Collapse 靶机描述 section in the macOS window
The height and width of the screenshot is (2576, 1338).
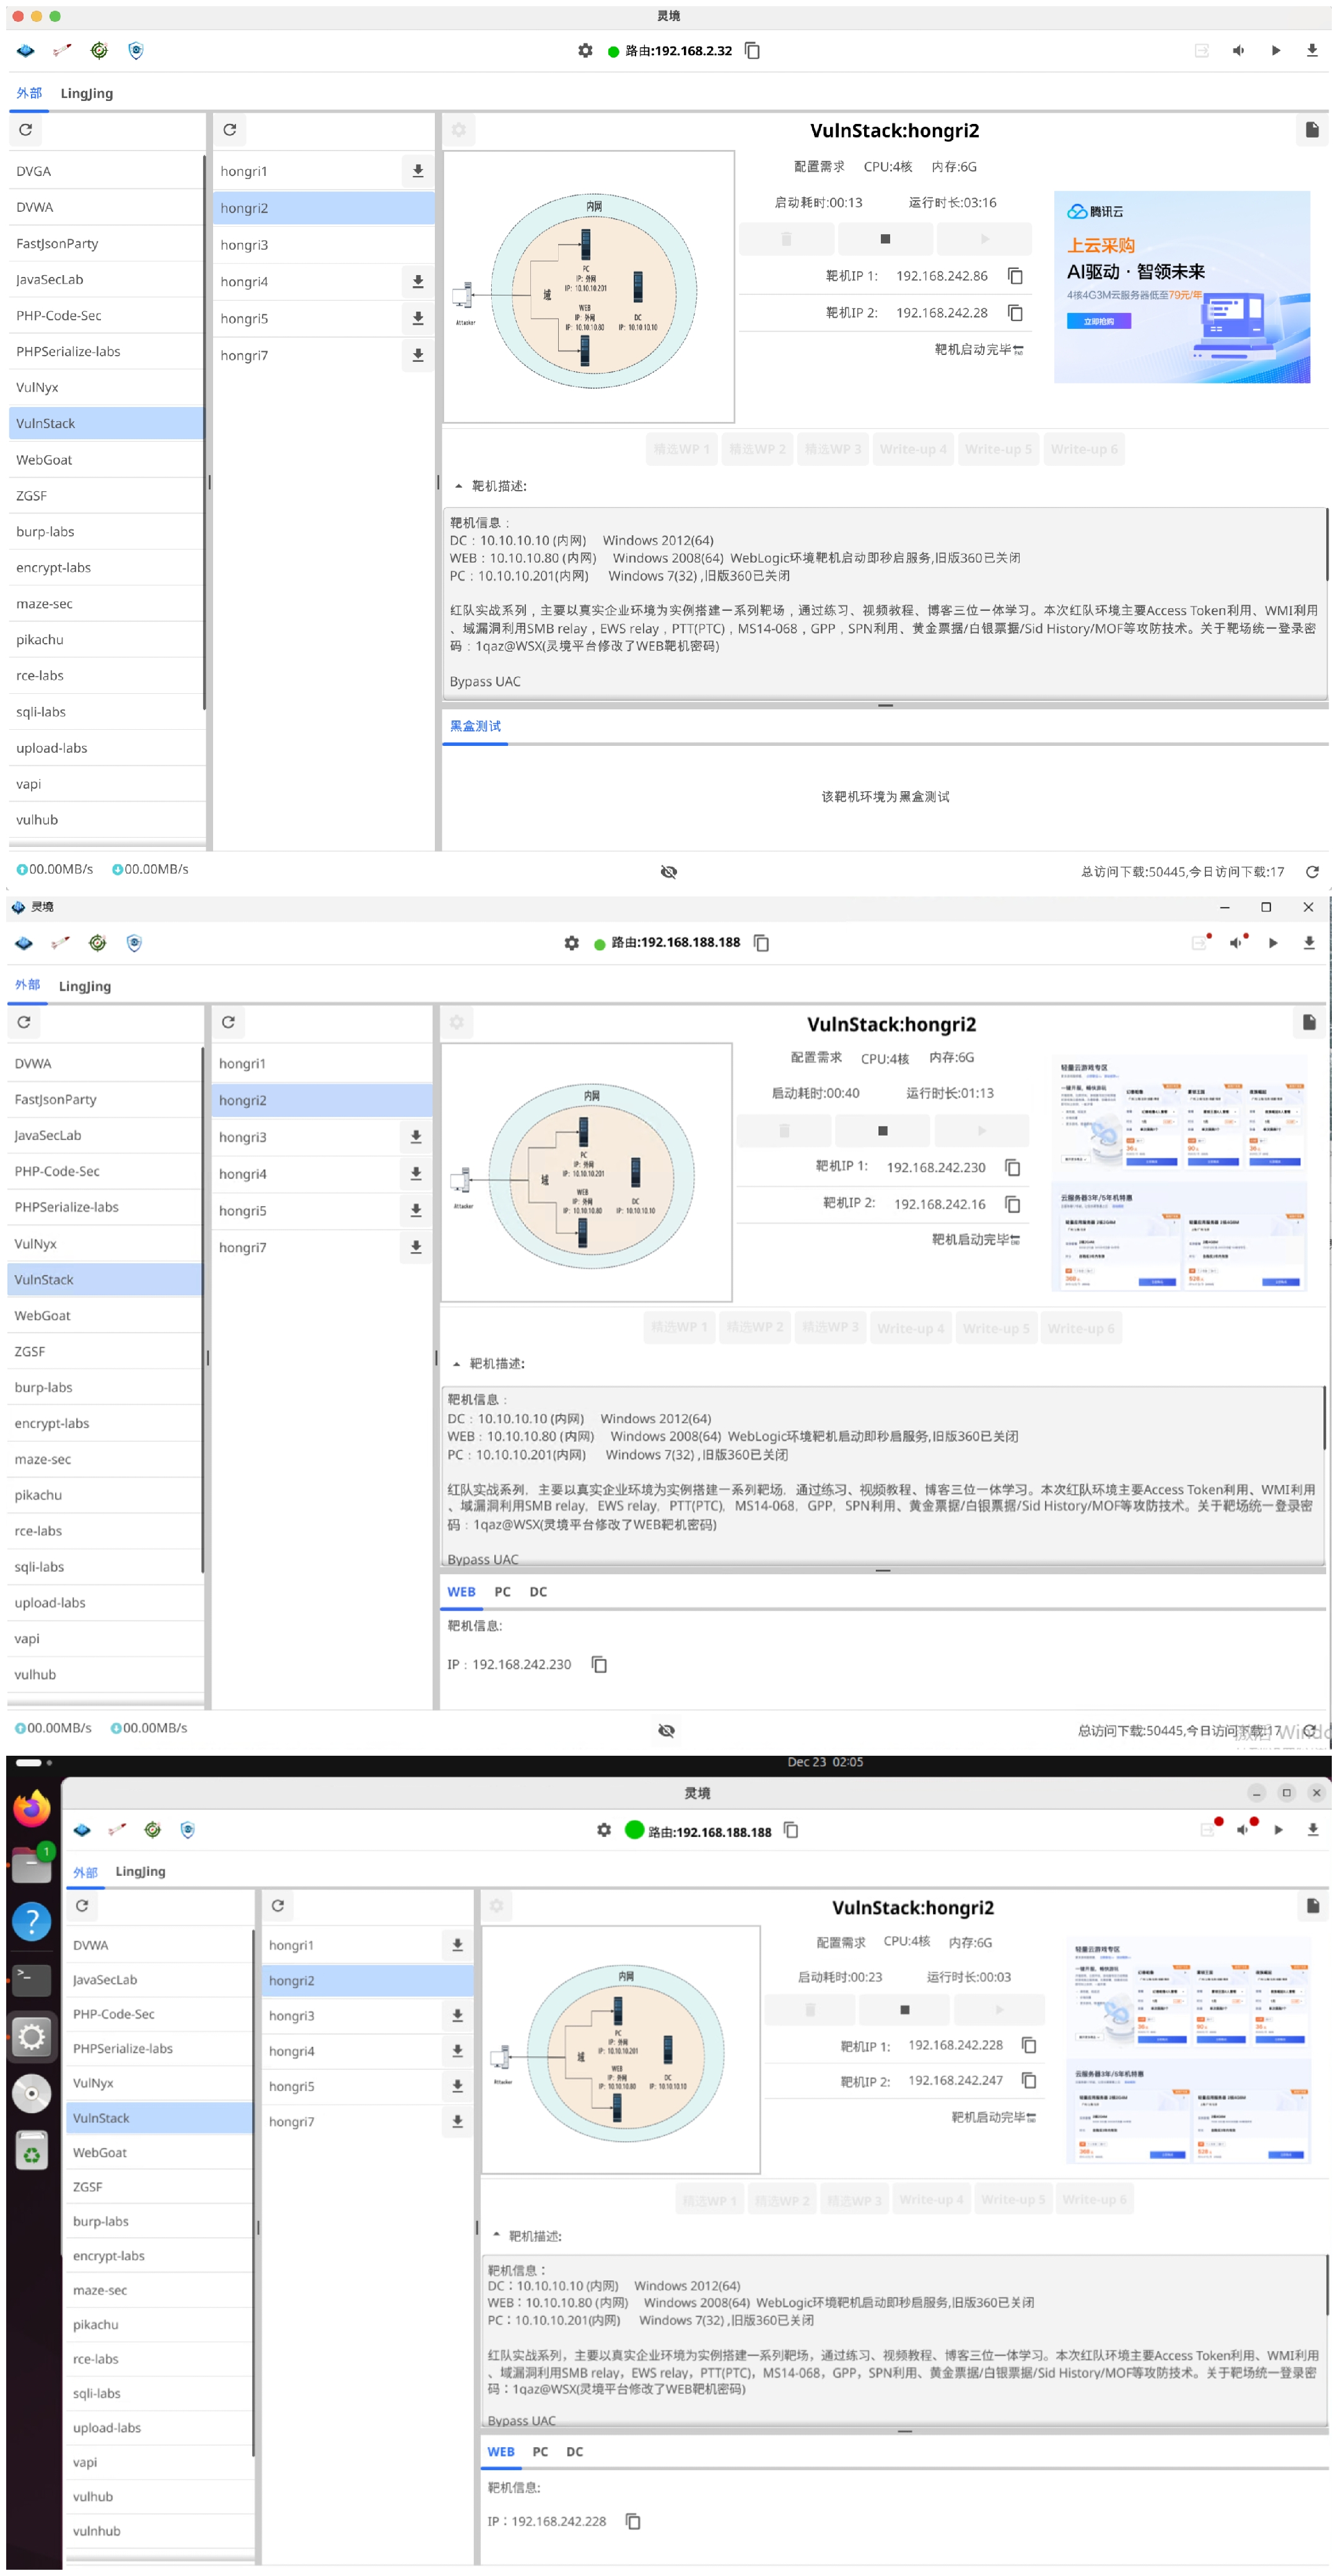coord(459,486)
